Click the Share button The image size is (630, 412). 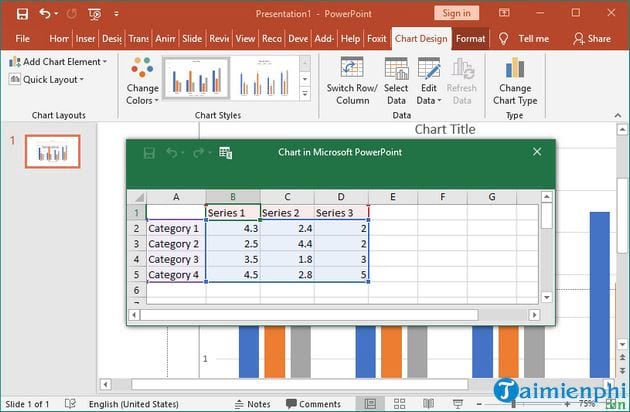pyautogui.click(x=592, y=39)
